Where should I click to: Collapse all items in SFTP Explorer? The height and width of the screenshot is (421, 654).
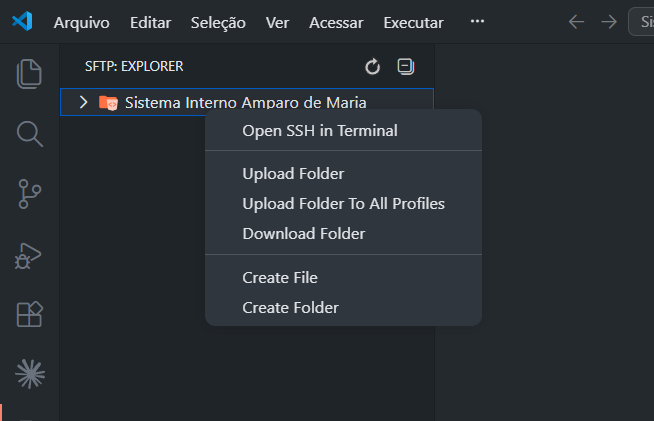[x=405, y=66]
